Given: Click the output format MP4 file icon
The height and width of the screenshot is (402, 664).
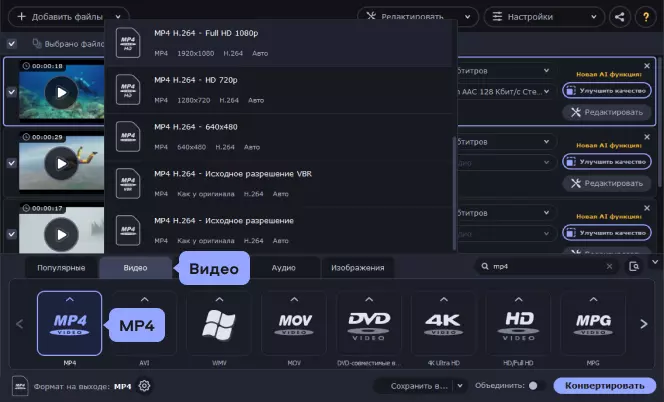Looking at the screenshot, I should pyautogui.click(x=20, y=385).
